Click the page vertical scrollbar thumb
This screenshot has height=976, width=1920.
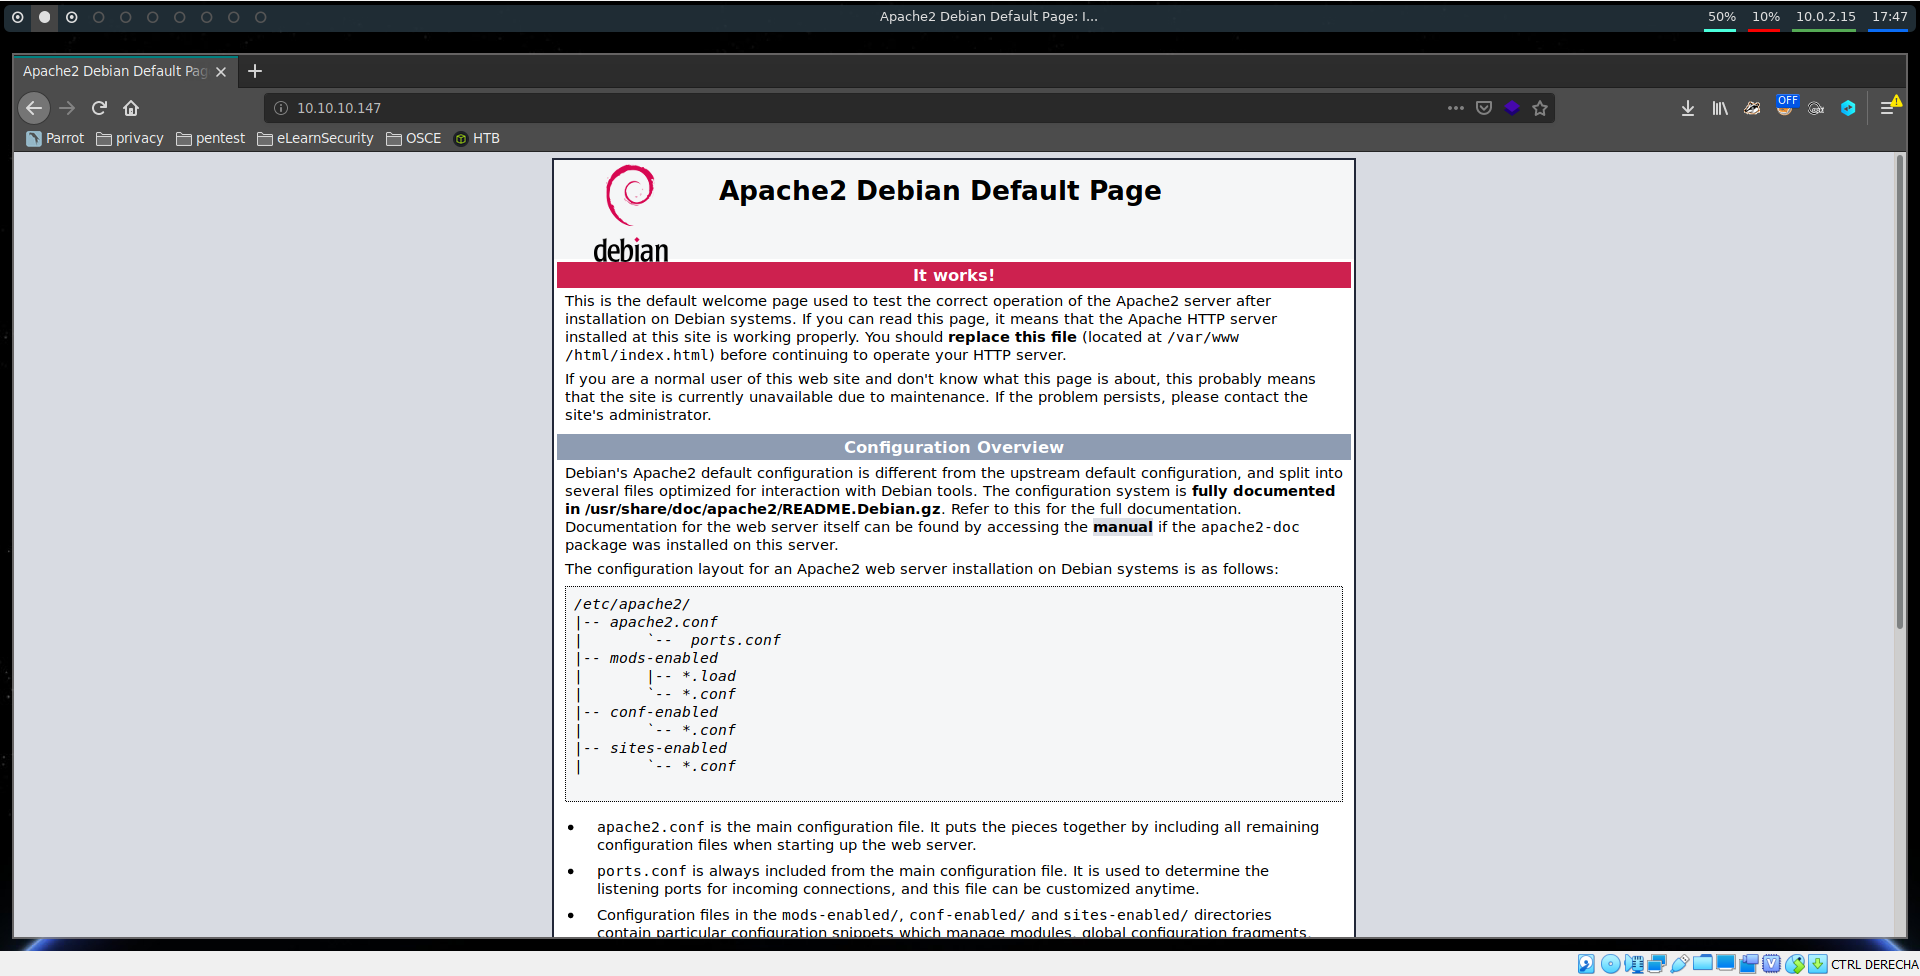pyautogui.click(x=1900, y=392)
